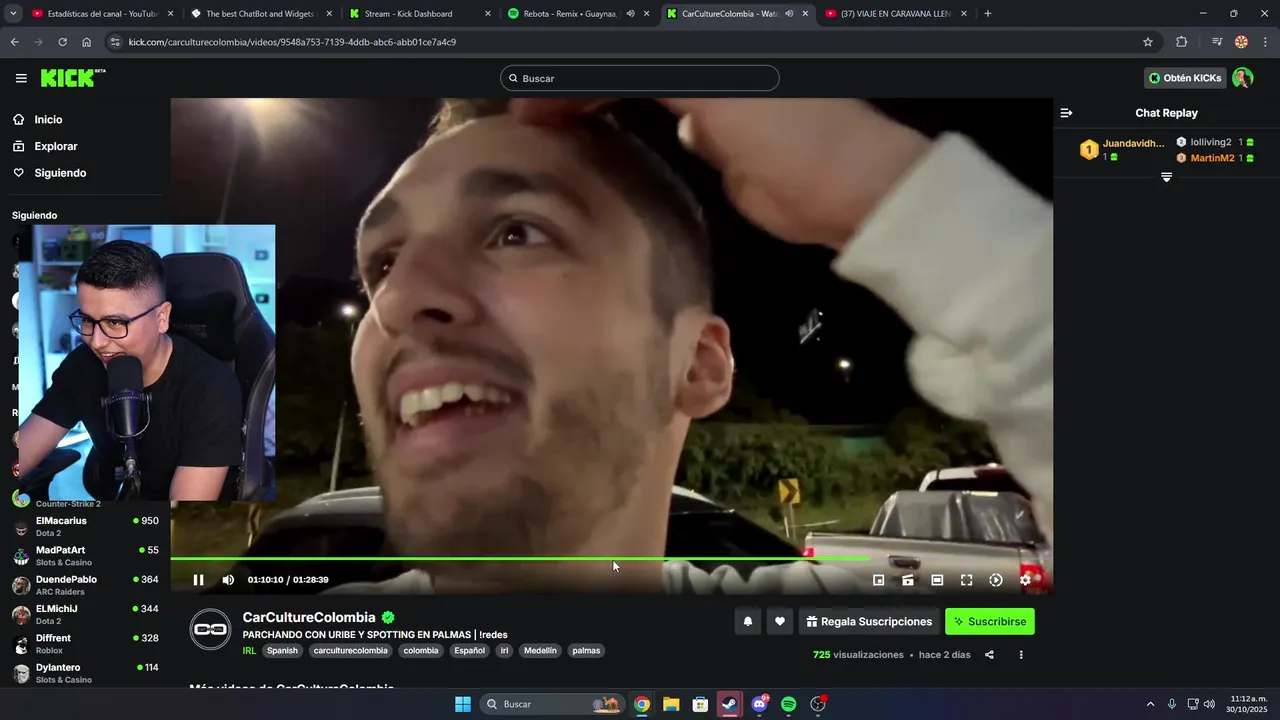Open the video more options menu
This screenshot has height=720, width=1280.
tap(1021, 655)
